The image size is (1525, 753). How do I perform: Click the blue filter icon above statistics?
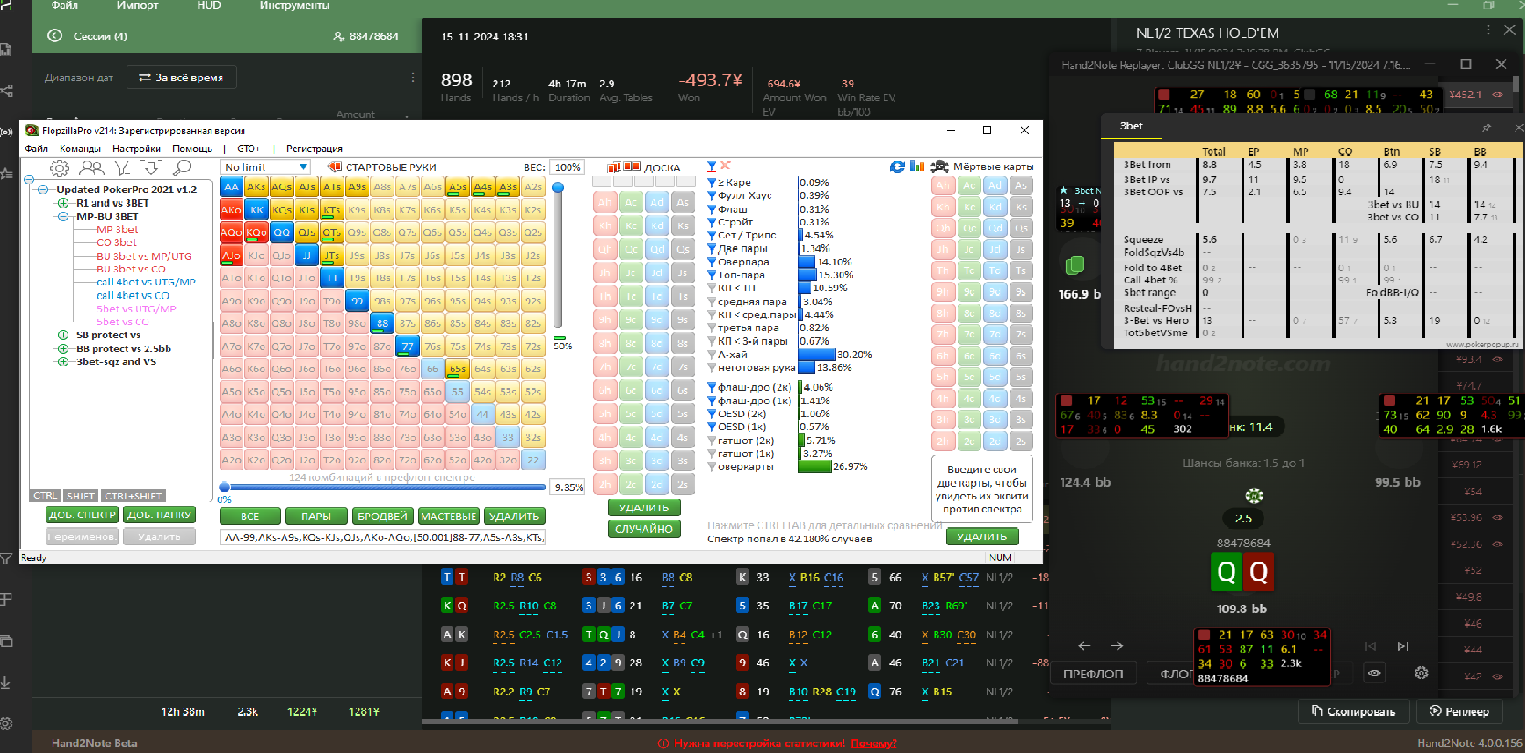pyautogui.click(x=711, y=166)
